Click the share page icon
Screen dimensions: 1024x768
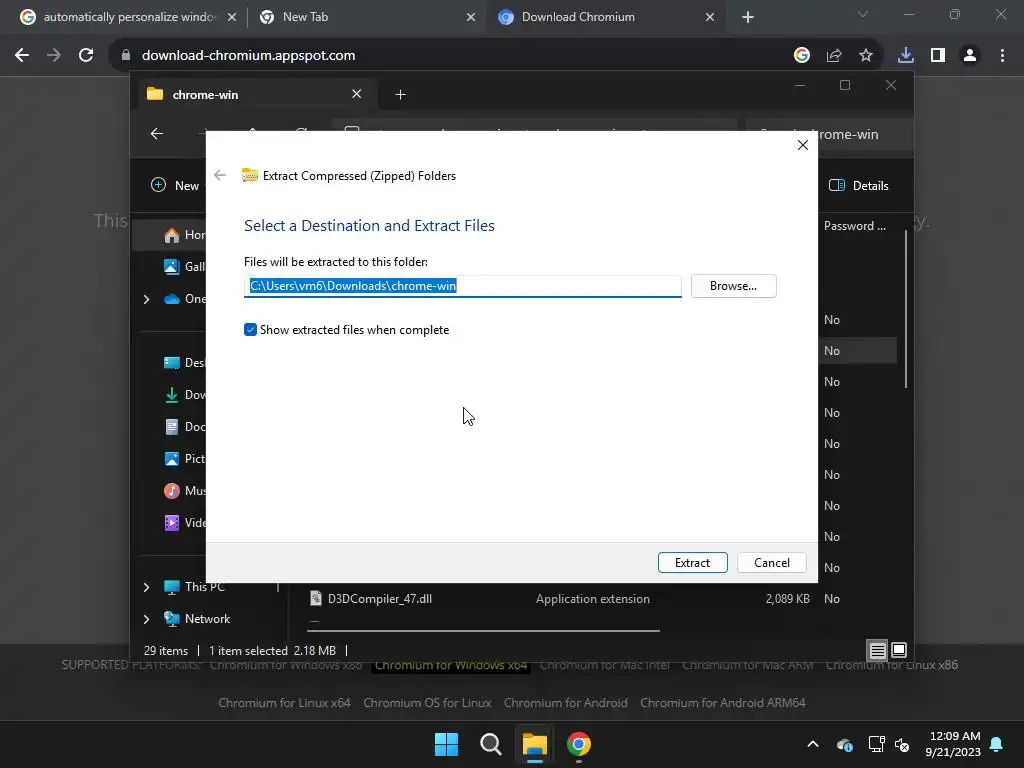834,56
